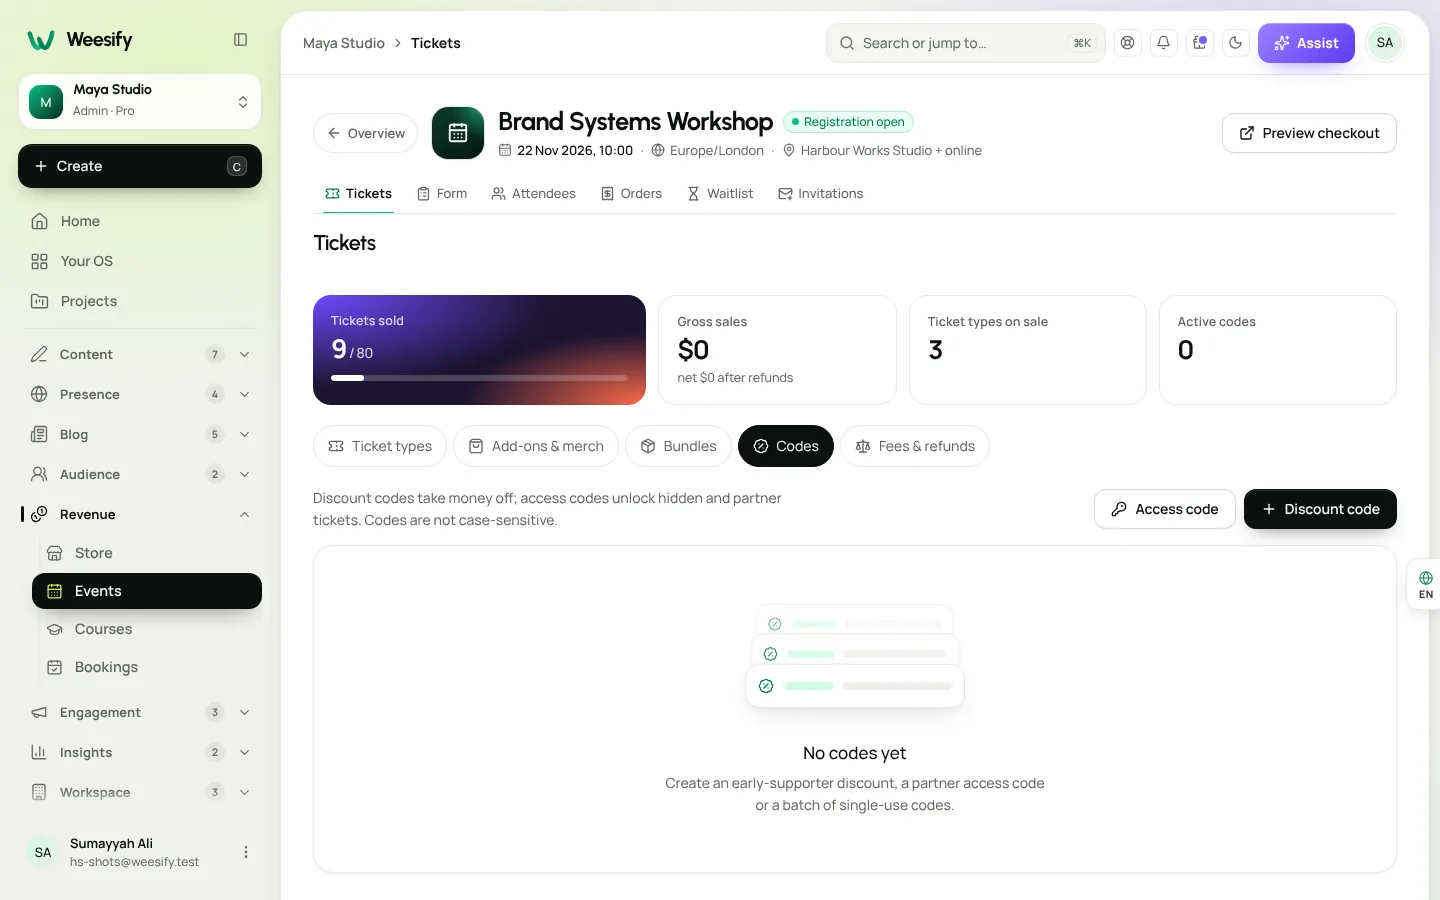The image size is (1440, 900).
Task: Open the updates icon with purple dot
Action: (x=1200, y=43)
